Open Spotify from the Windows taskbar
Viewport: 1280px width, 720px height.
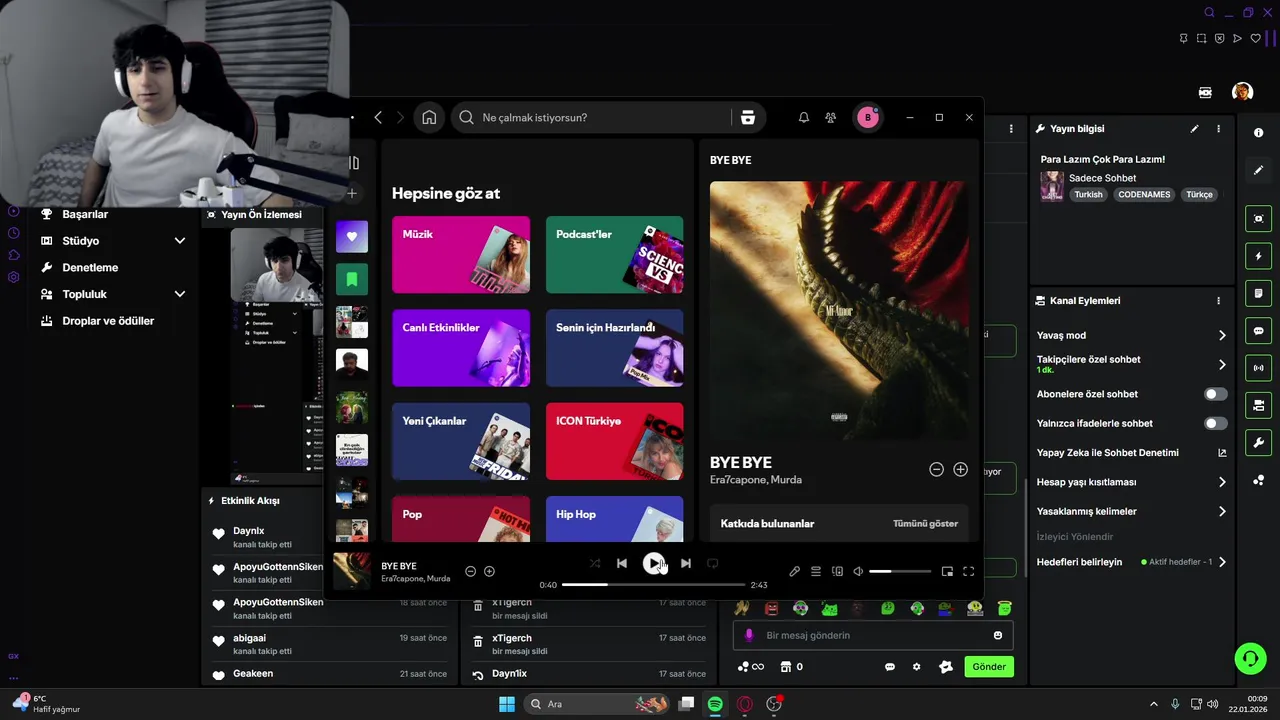(x=715, y=704)
